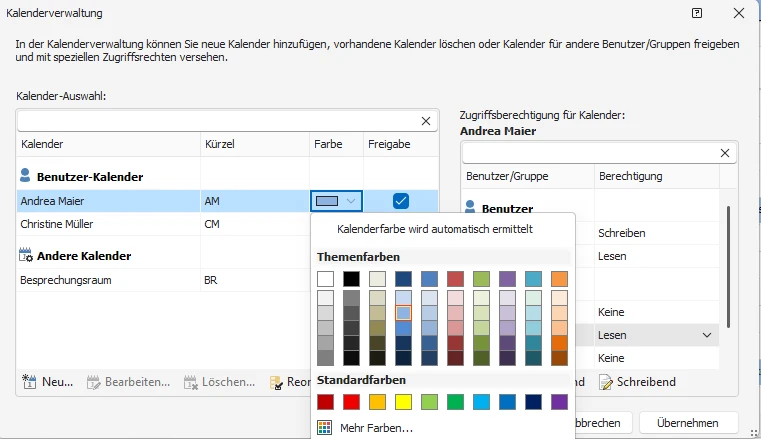
Task: Open Mehr Farben... color grid entry
Action: coord(364,428)
